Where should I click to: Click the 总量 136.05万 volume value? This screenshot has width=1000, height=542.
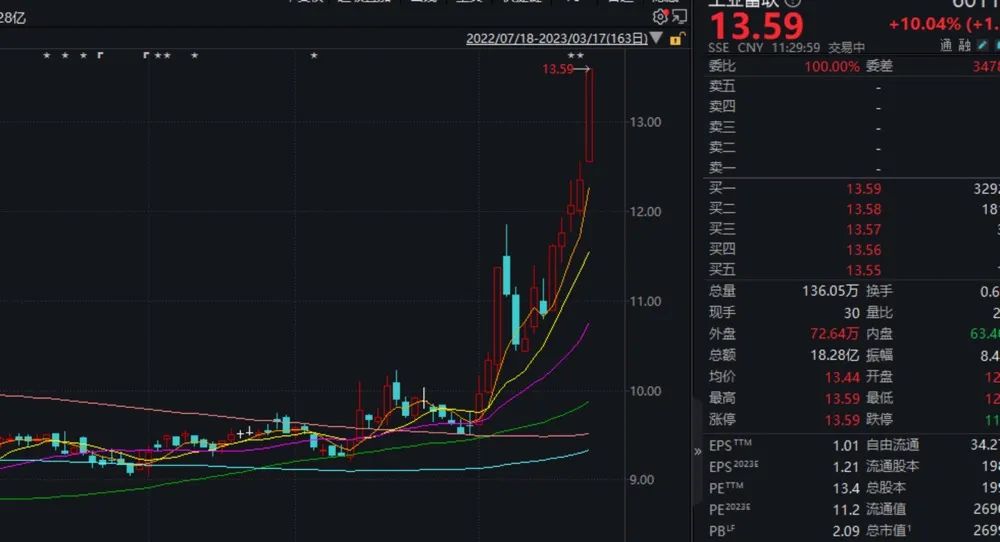coord(830,291)
